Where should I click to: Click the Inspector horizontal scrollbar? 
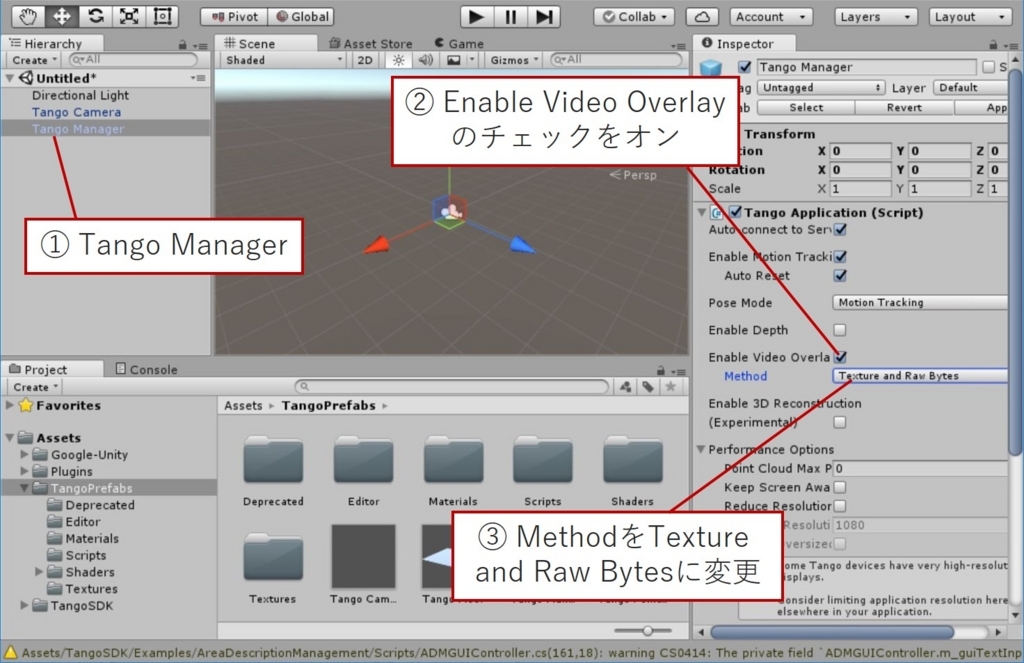point(832,632)
